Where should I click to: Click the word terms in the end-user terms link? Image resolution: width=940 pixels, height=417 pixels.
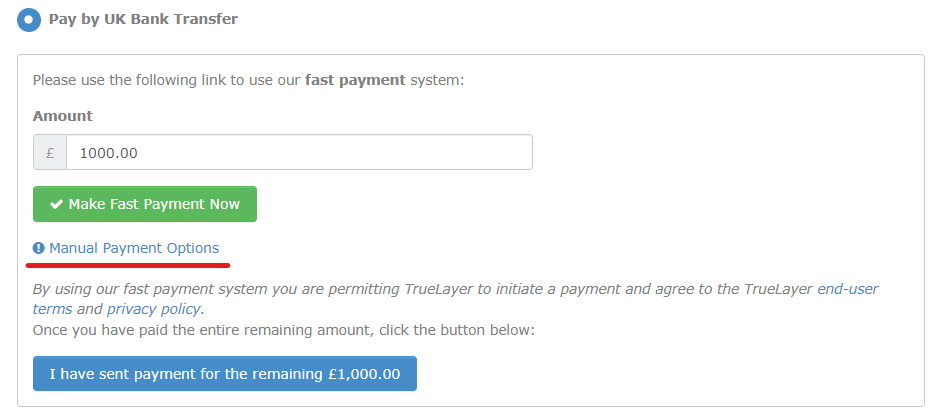point(52,309)
